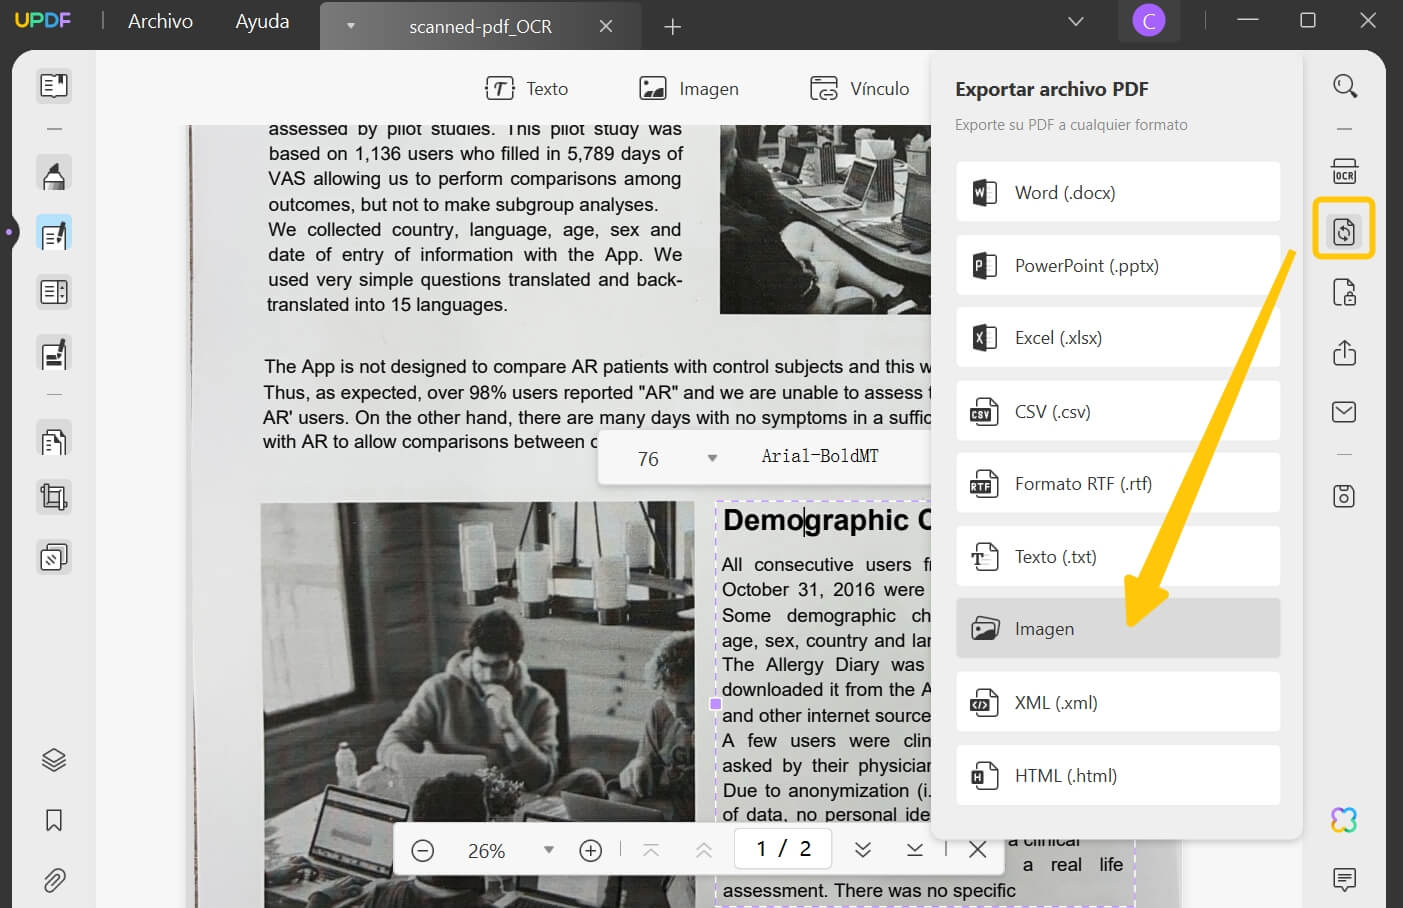Click the zoom-in plus control
Screen dimensions: 1403x908
[x=590, y=849]
